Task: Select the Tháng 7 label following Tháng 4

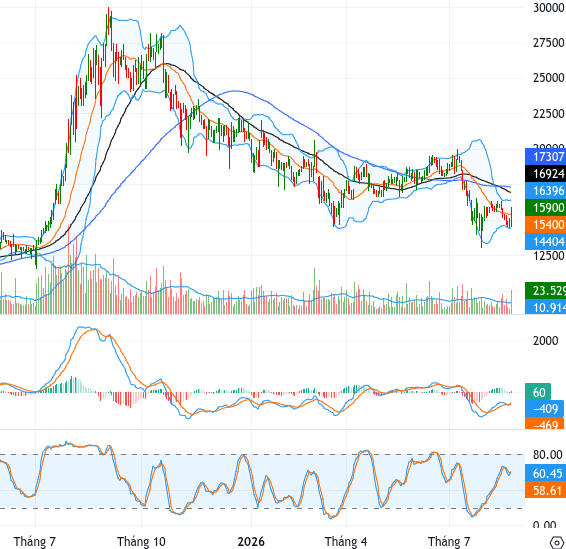Action: click(x=449, y=542)
